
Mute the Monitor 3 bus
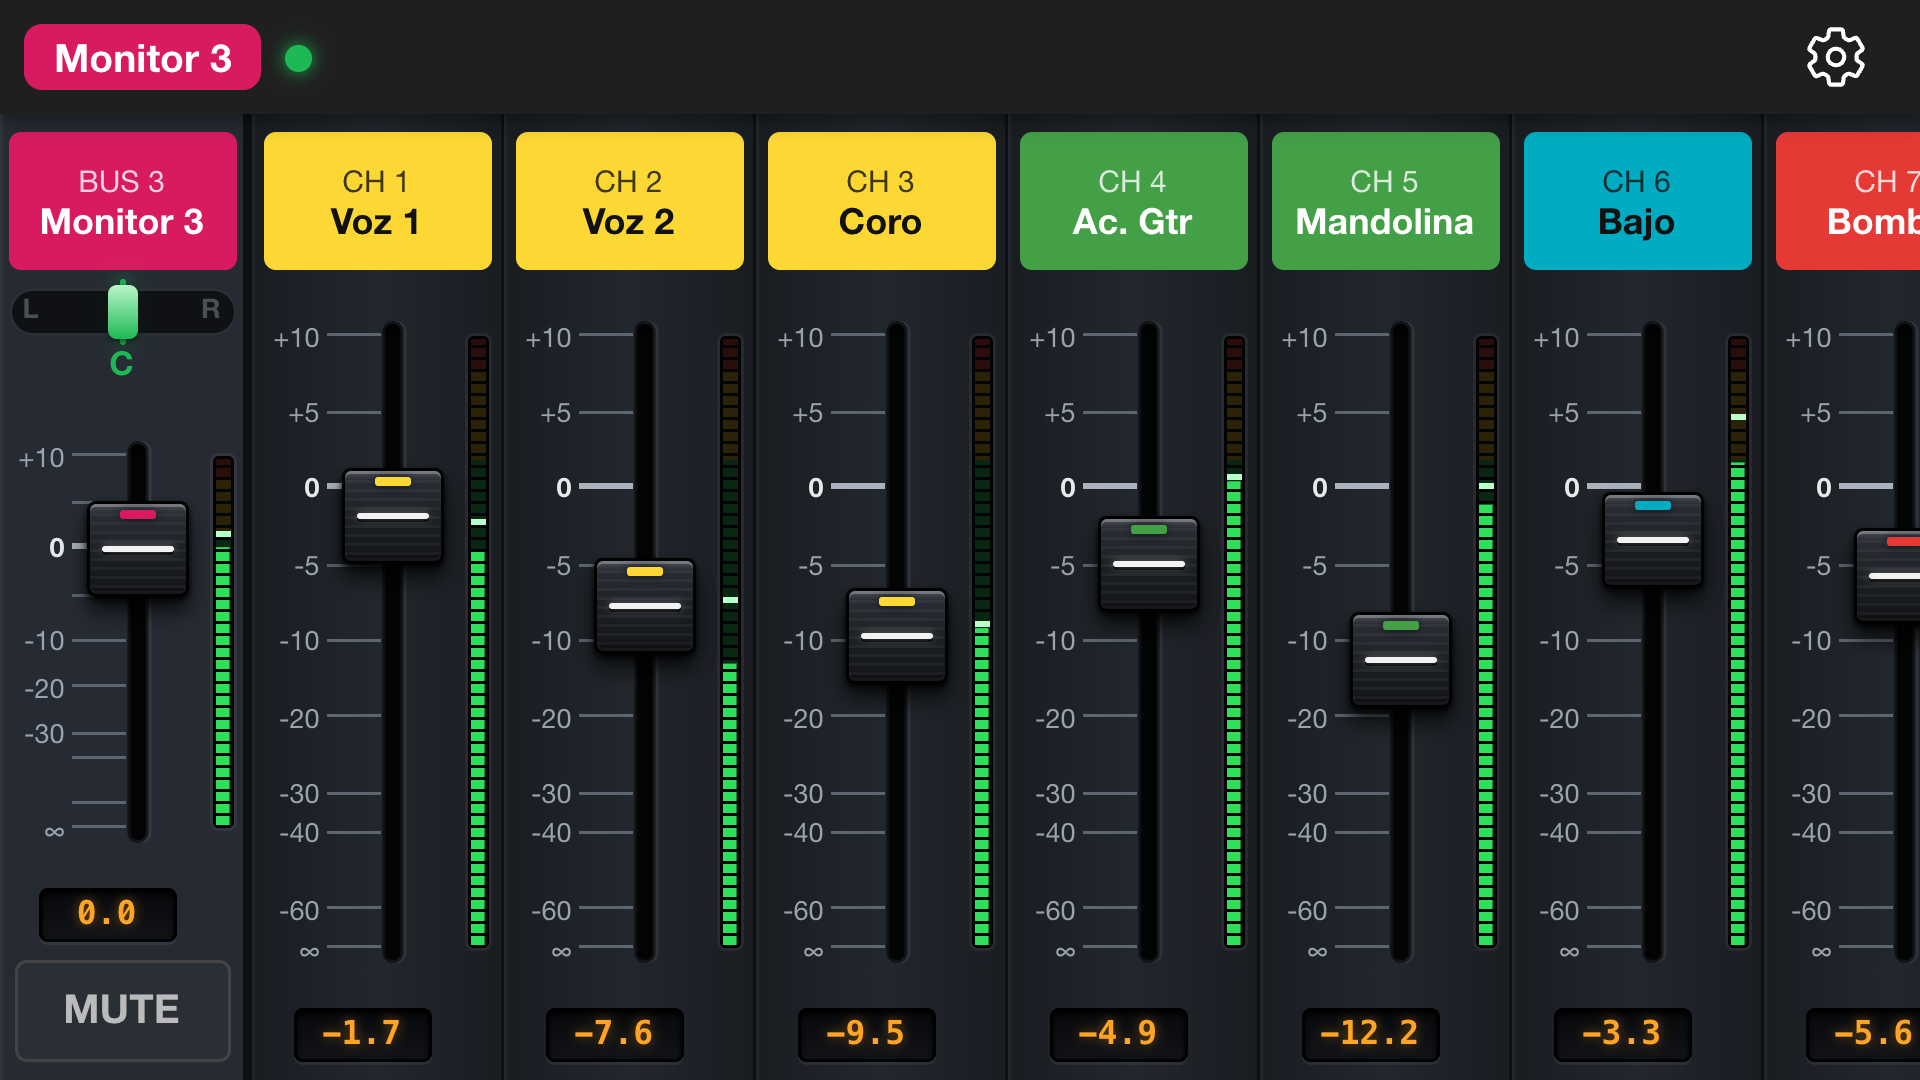(x=123, y=1010)
